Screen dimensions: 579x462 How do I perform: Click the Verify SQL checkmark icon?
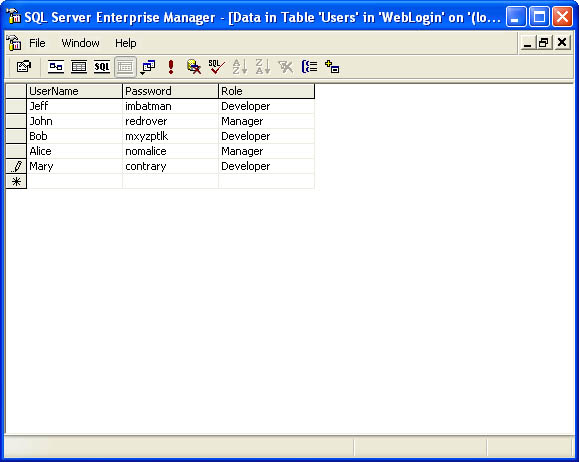[216, 67]
